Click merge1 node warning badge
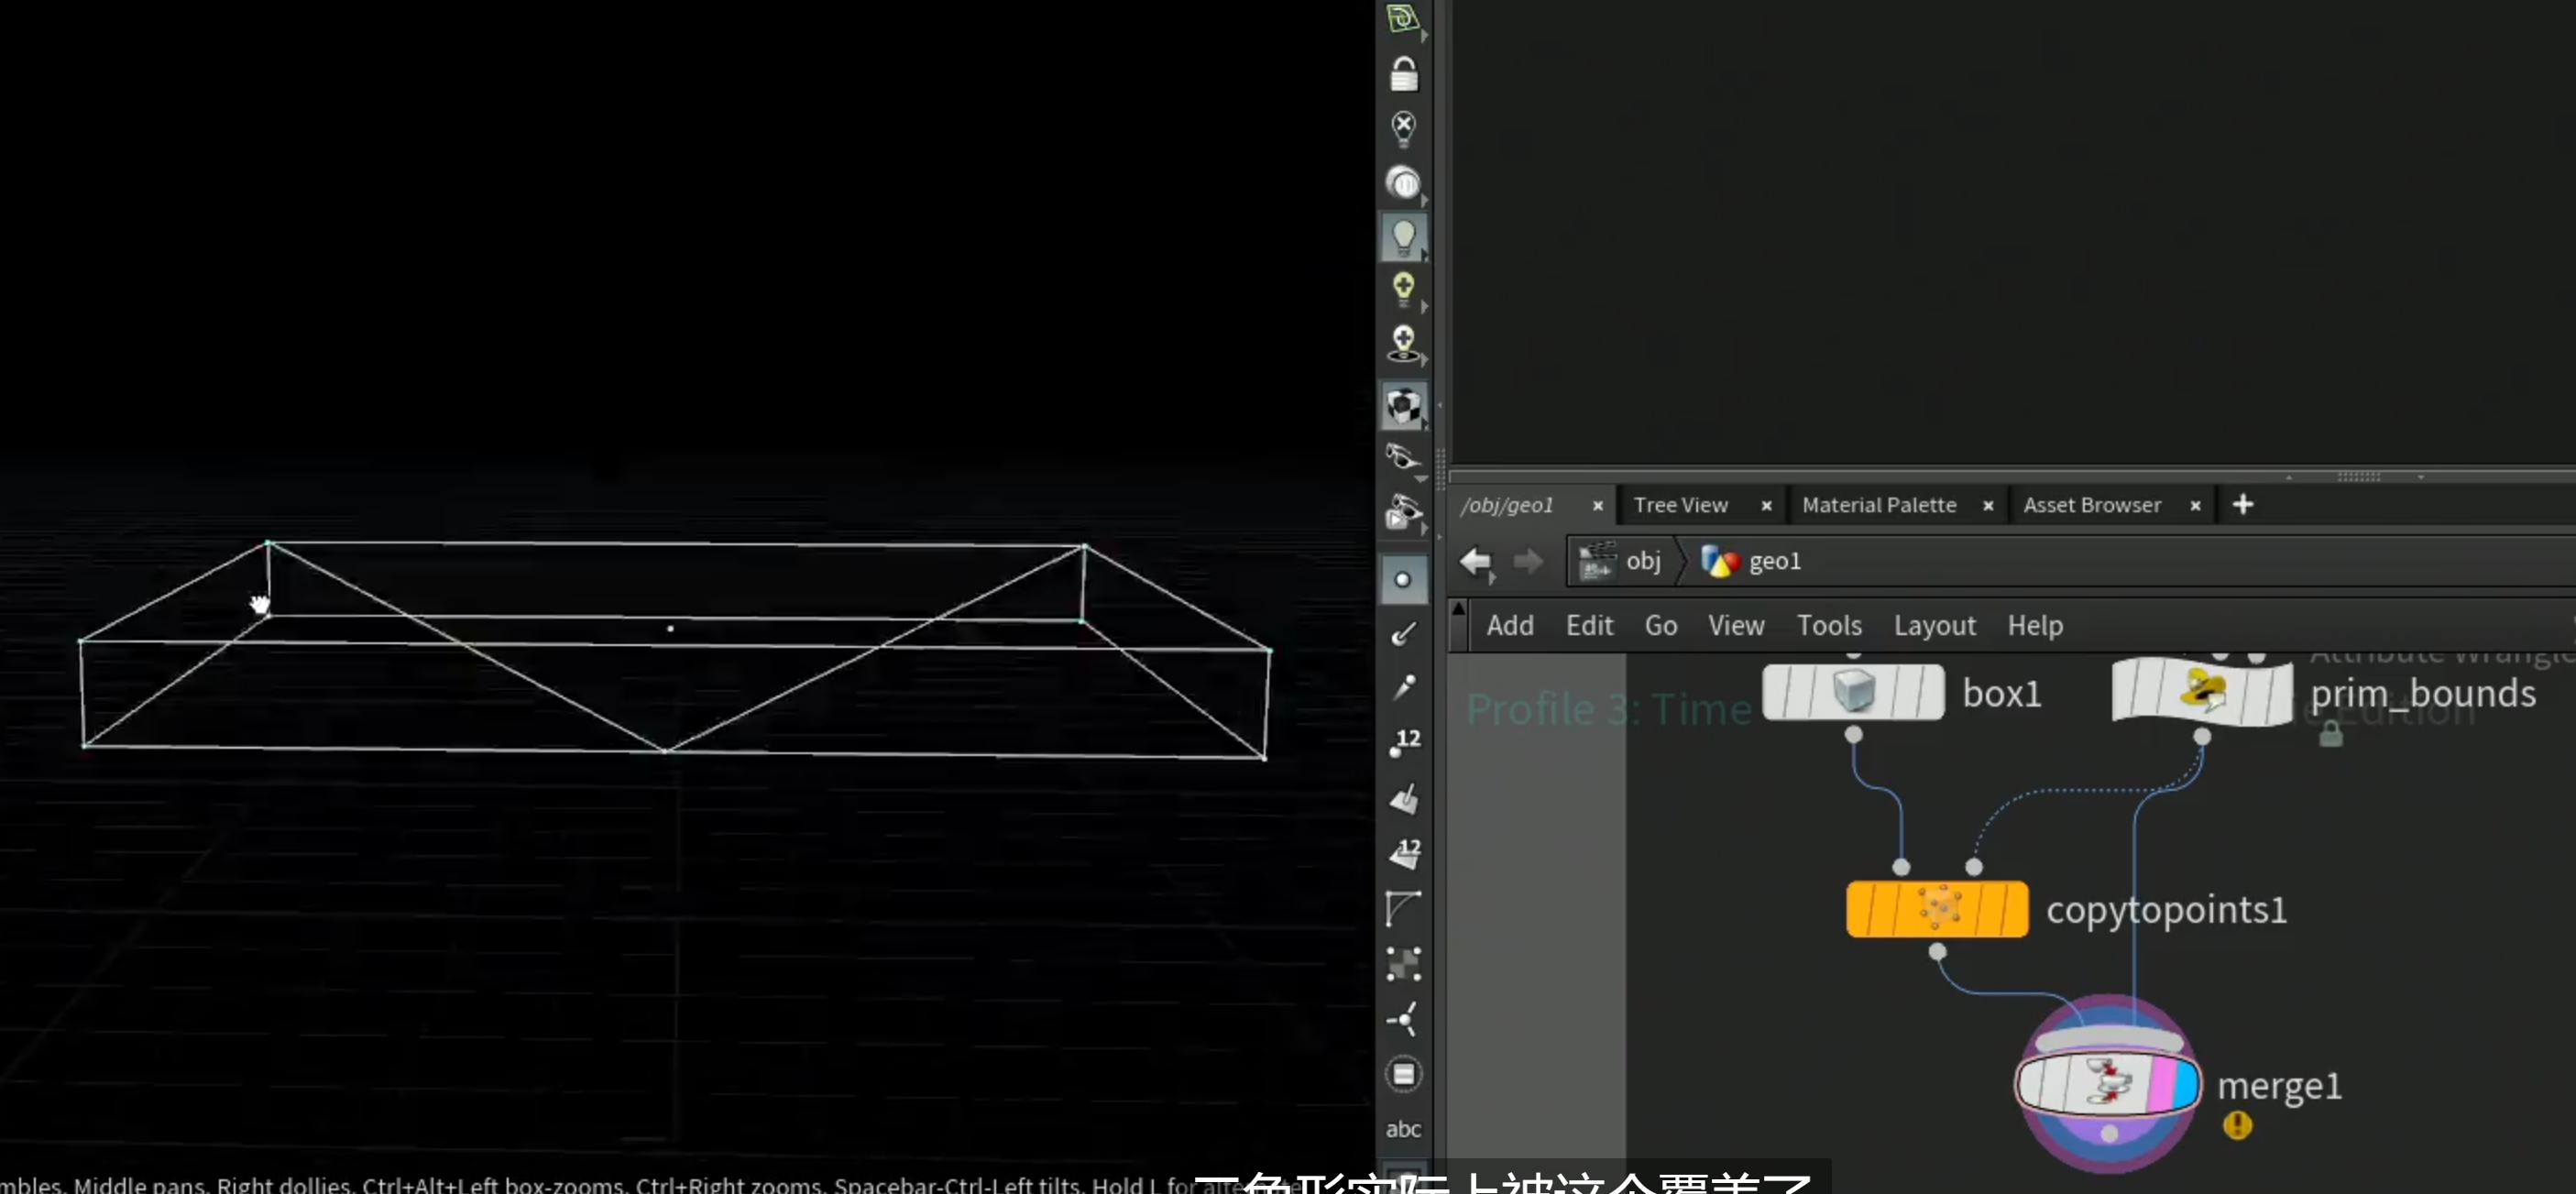Image resolution: width=2576 pixels, height=1194 pixels. coord(2237,1125)
